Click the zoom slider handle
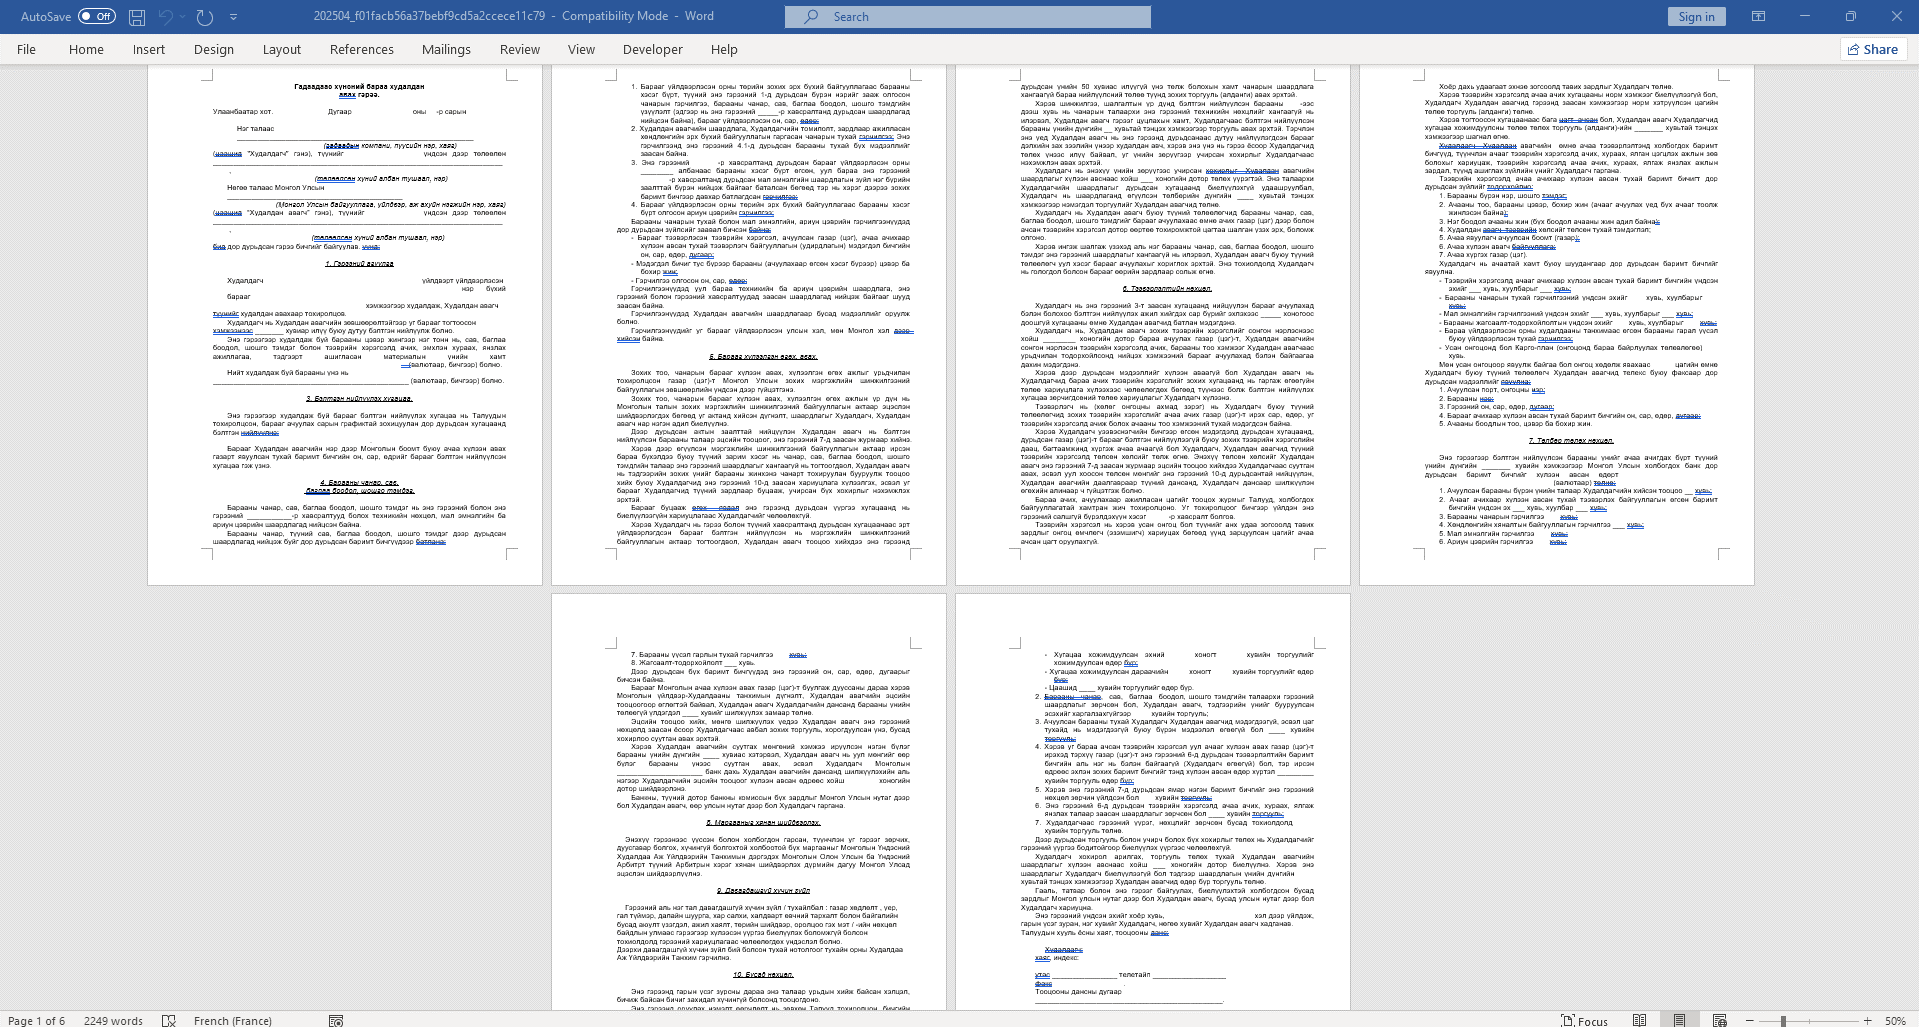 click(1783, 1020)
